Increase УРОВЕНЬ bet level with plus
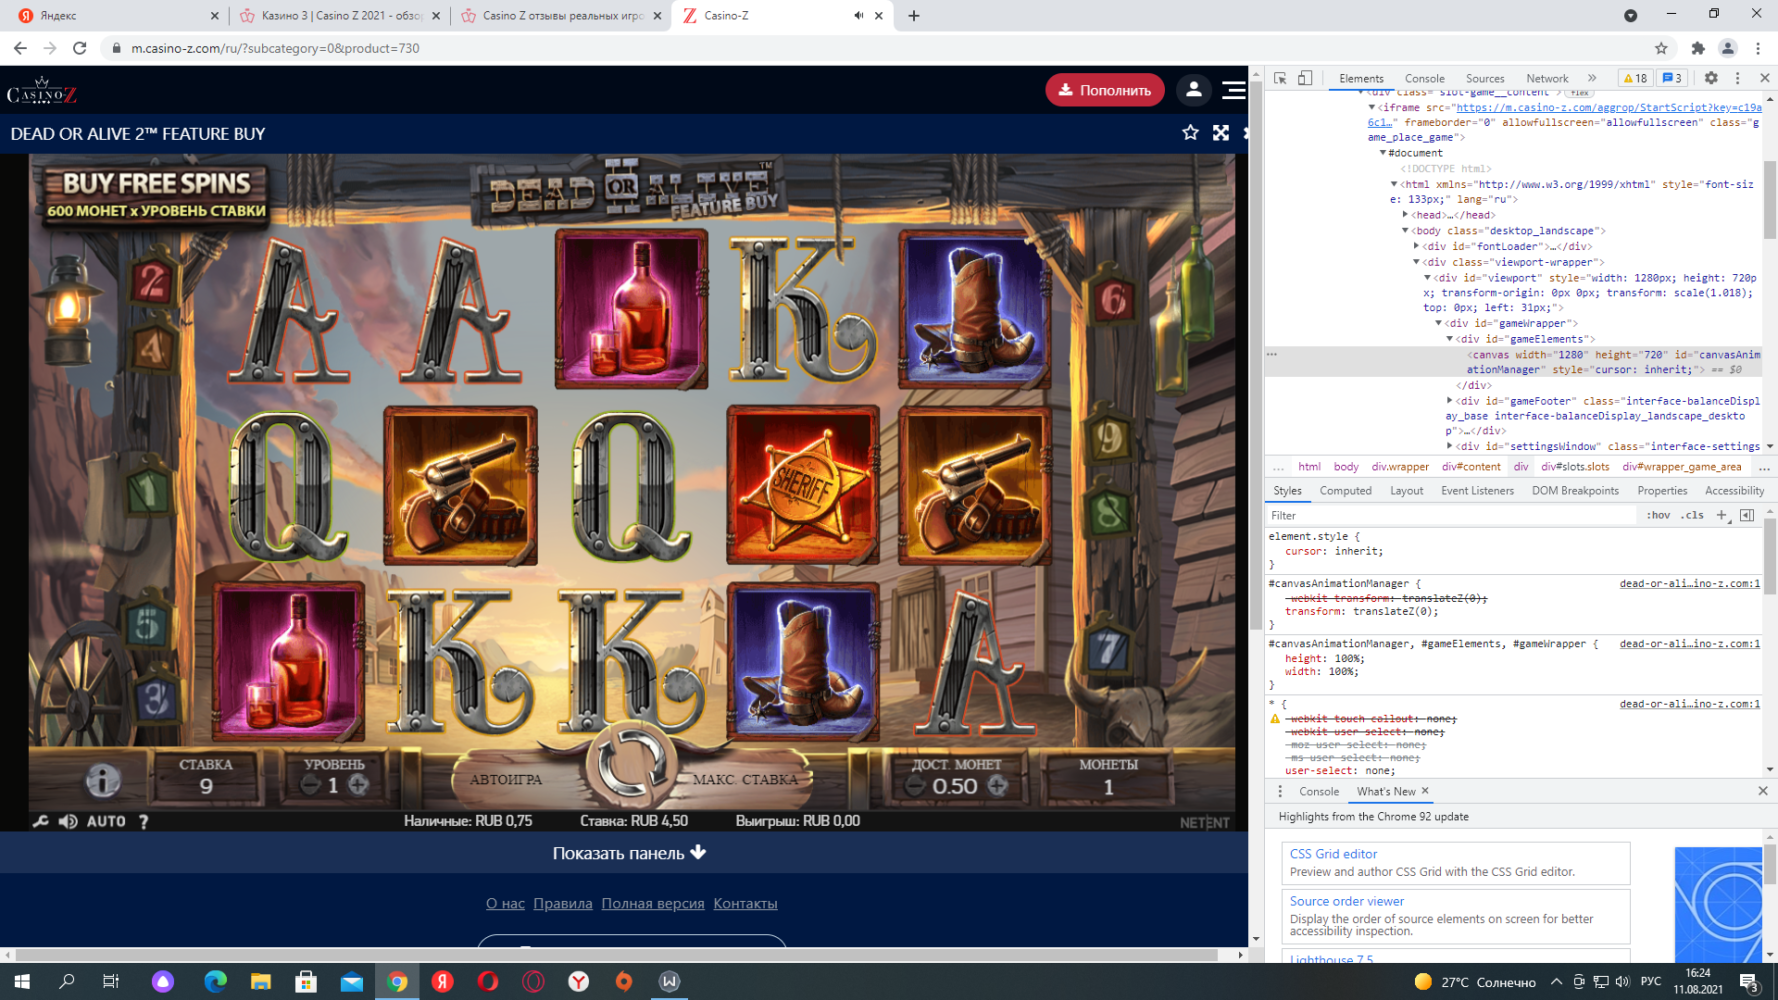 click(x=358, y=785)
